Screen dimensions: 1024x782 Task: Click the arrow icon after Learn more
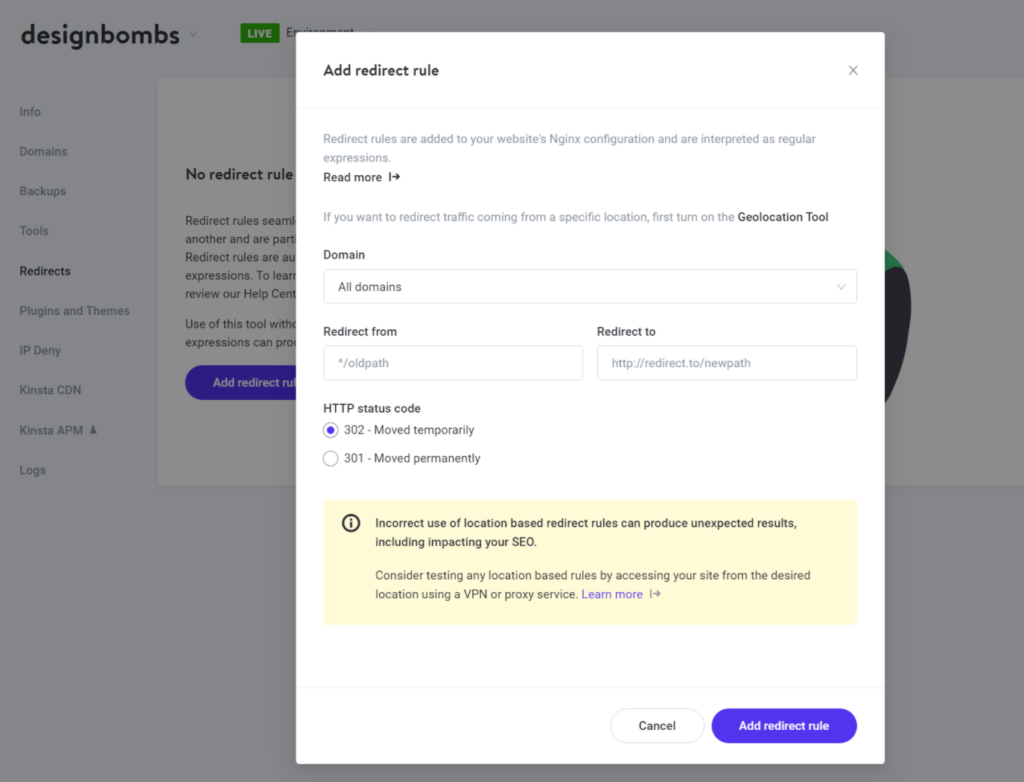655,594
